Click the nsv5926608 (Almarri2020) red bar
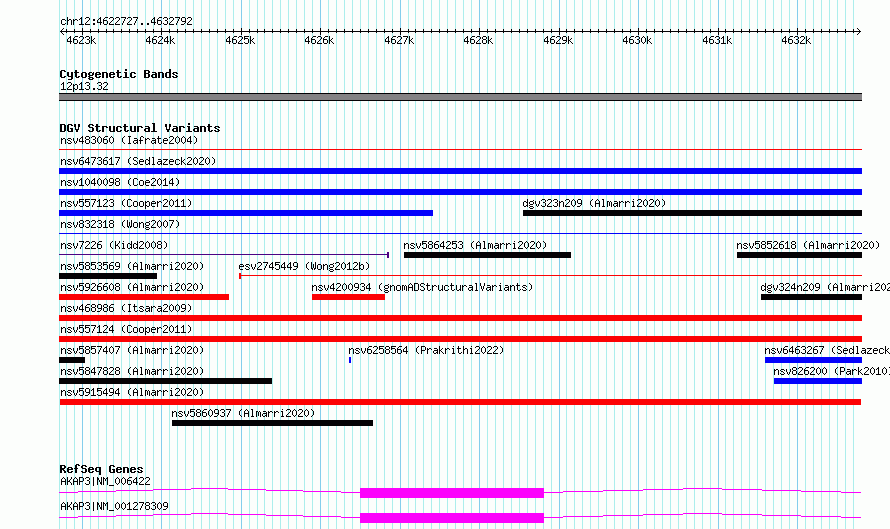 144,297
